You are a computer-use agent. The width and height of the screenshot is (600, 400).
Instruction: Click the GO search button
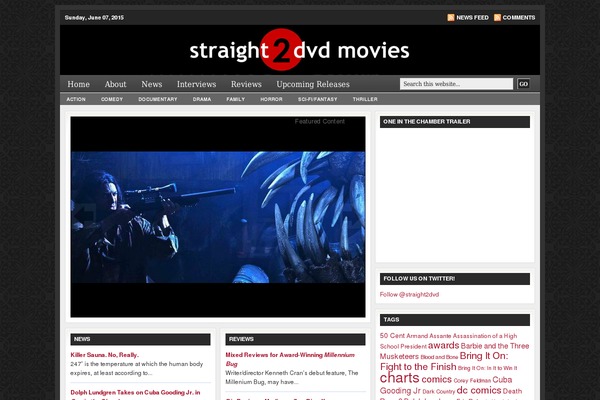[523, 84]
